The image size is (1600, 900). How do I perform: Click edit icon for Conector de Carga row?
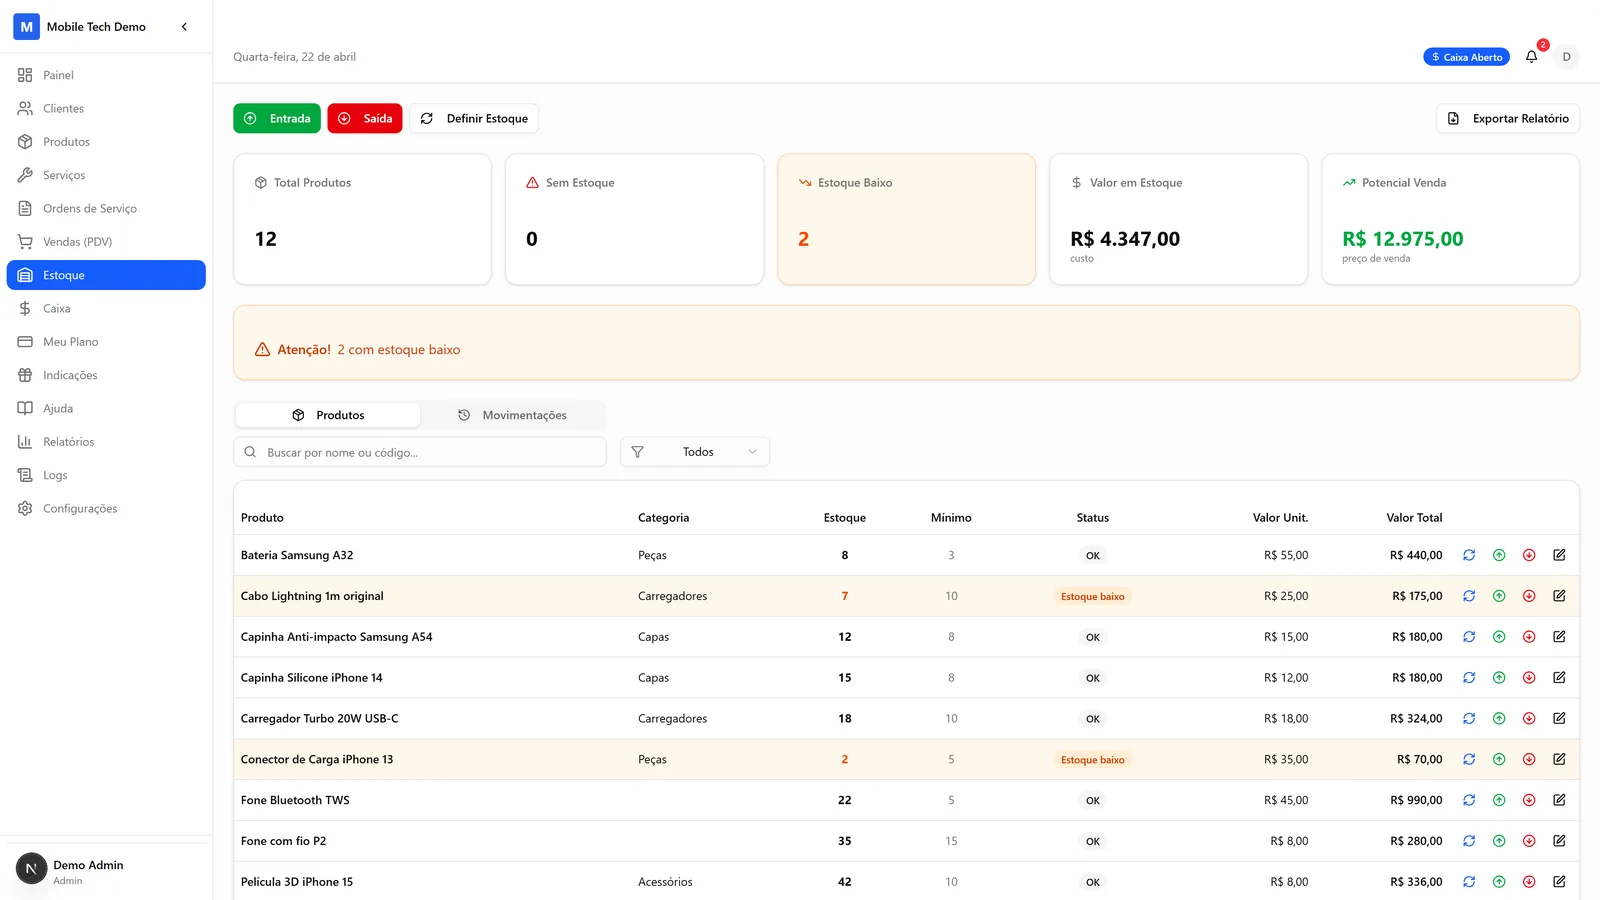(x=1559, y=760)
